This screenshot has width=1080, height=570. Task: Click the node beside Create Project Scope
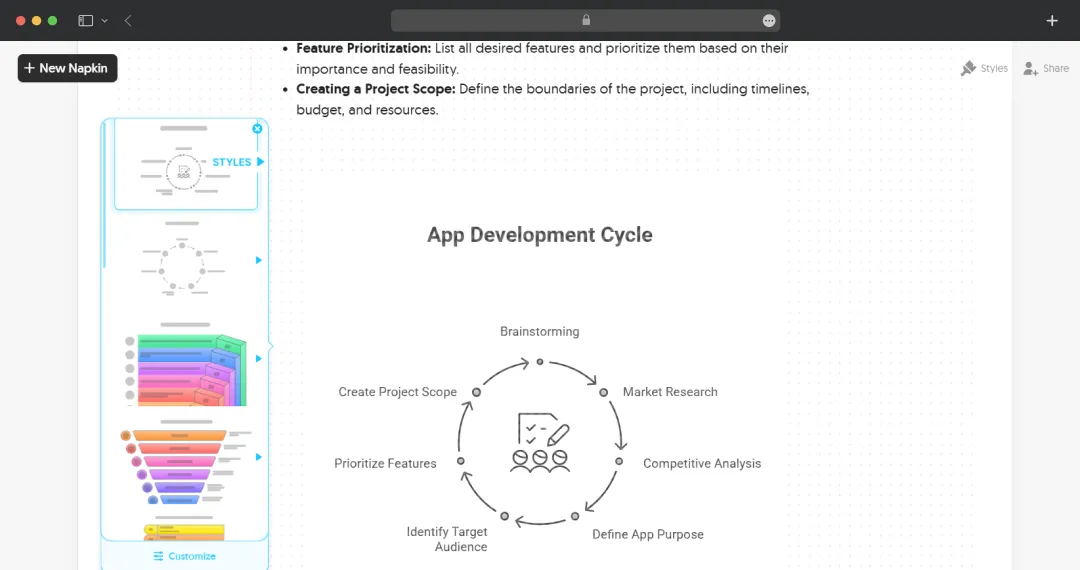(x=476, y=392)
